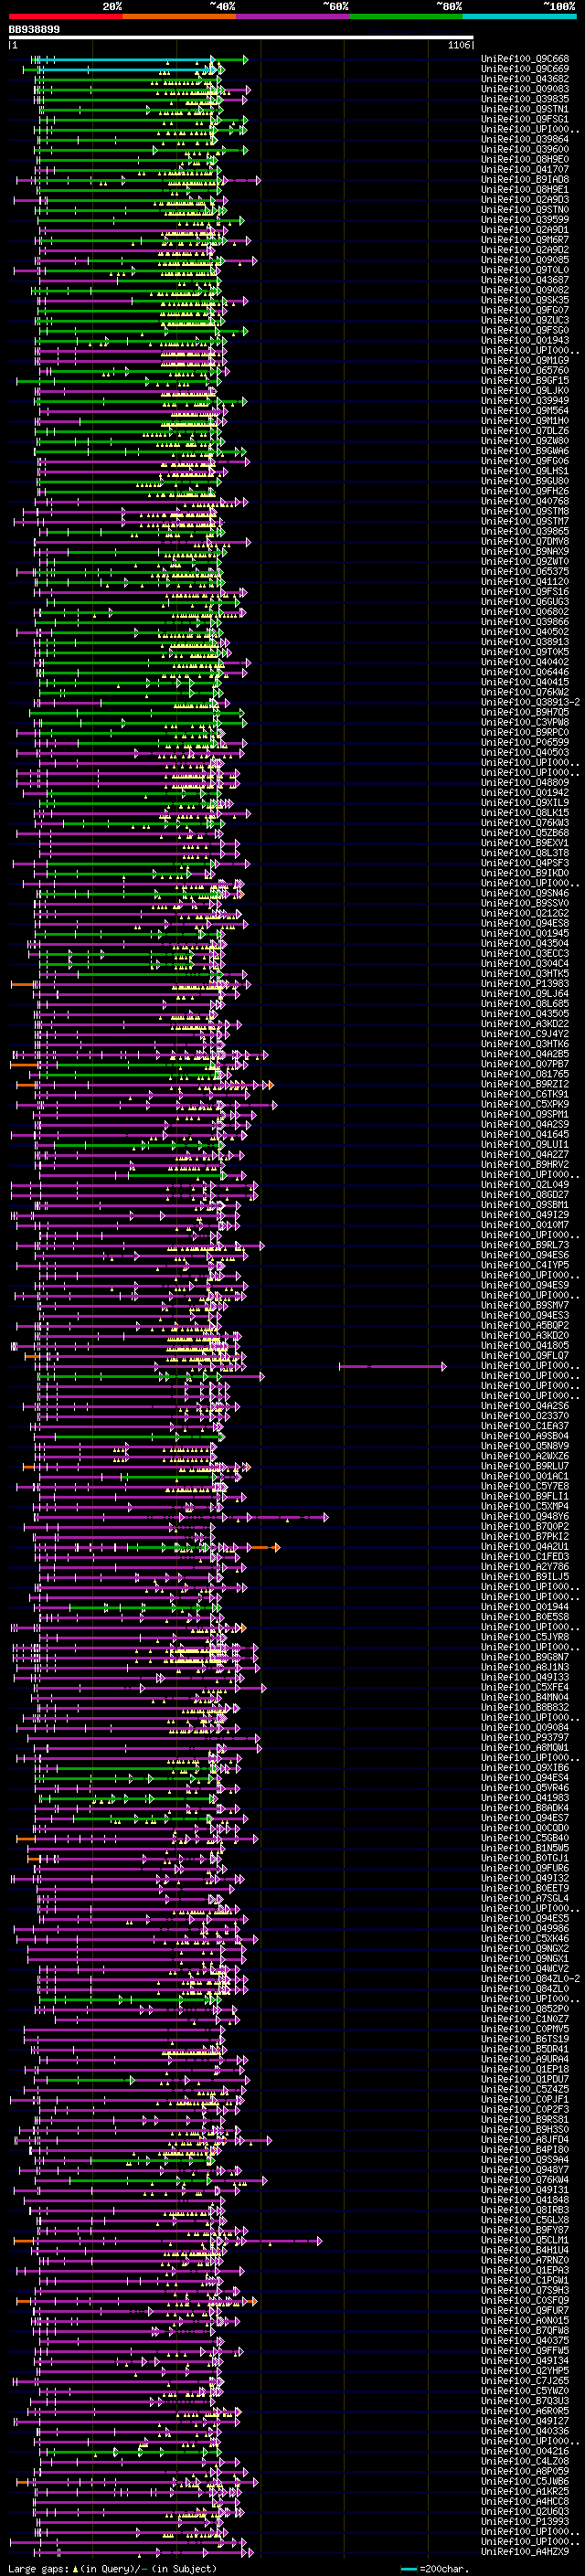The height and width of the screenshot is (2576, 585).
Task: Click the red 20% identity color bar
Action: [x=65, y=16]
